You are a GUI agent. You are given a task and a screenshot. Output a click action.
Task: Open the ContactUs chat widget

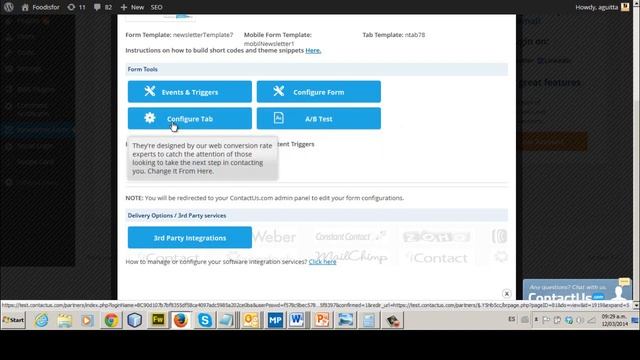click(577, 289)
